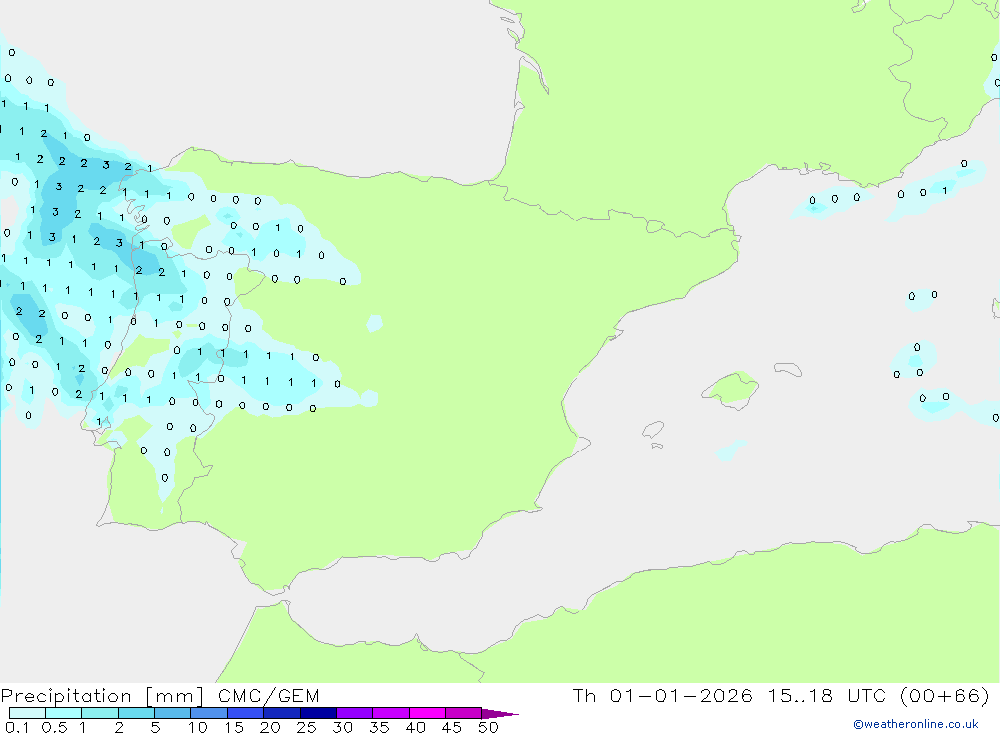Select the 0.5–1 mm legend color
This screenshot has height=733, width=1000.
tap(64, 713)
